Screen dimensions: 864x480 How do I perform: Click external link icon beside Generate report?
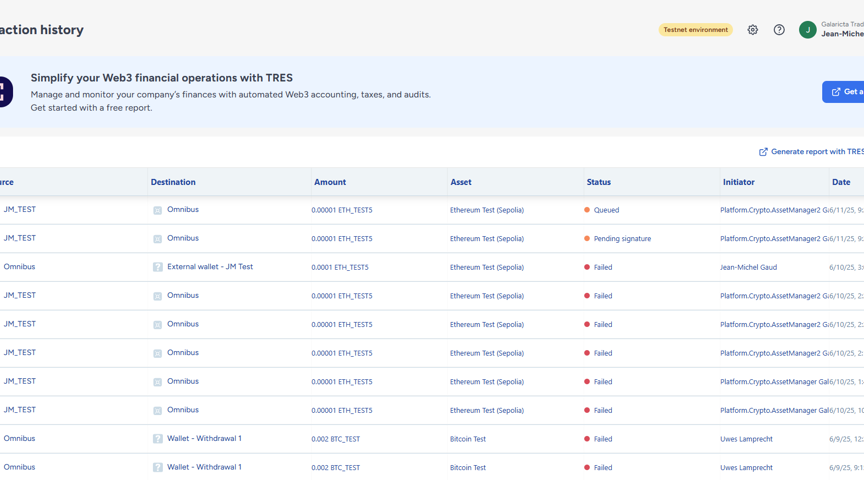pos(763,152)
